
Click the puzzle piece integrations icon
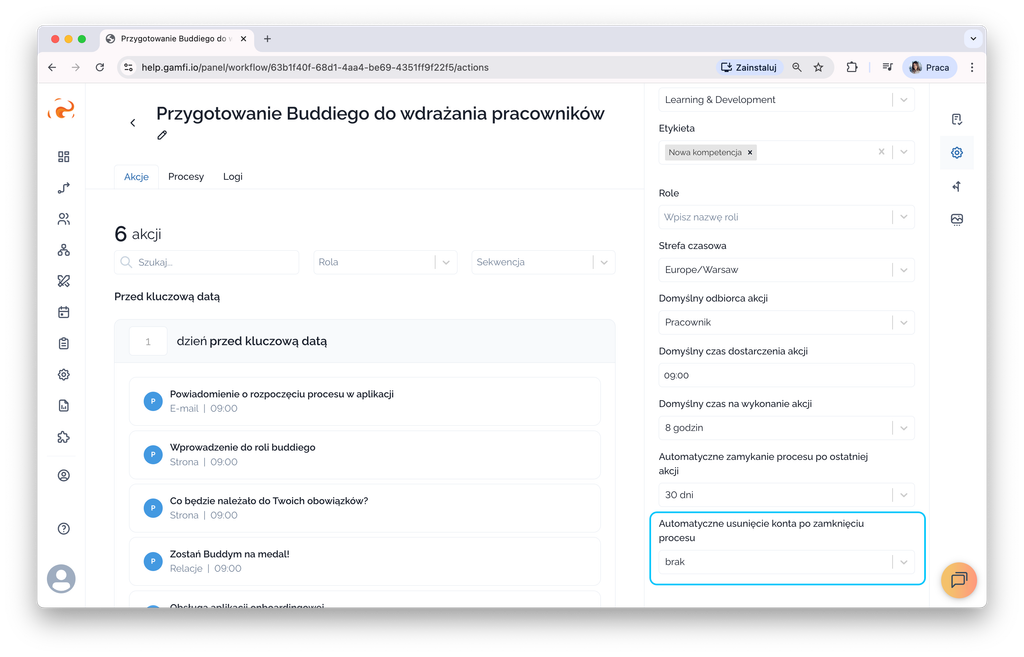point(64,437)
